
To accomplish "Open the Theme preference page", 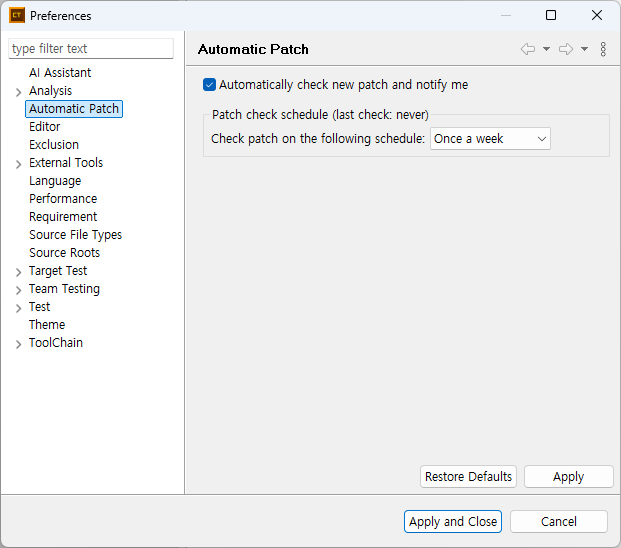I will point(47,325).
